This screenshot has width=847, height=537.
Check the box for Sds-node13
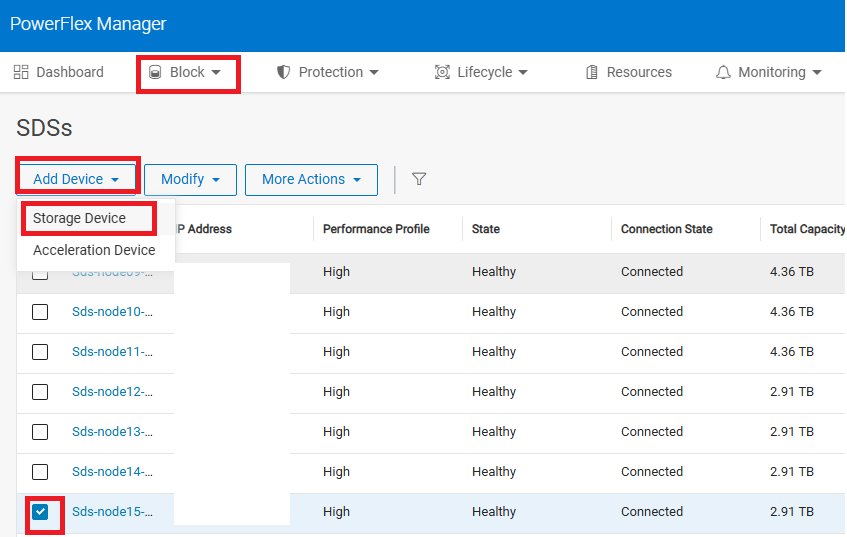tap(40, 432)
